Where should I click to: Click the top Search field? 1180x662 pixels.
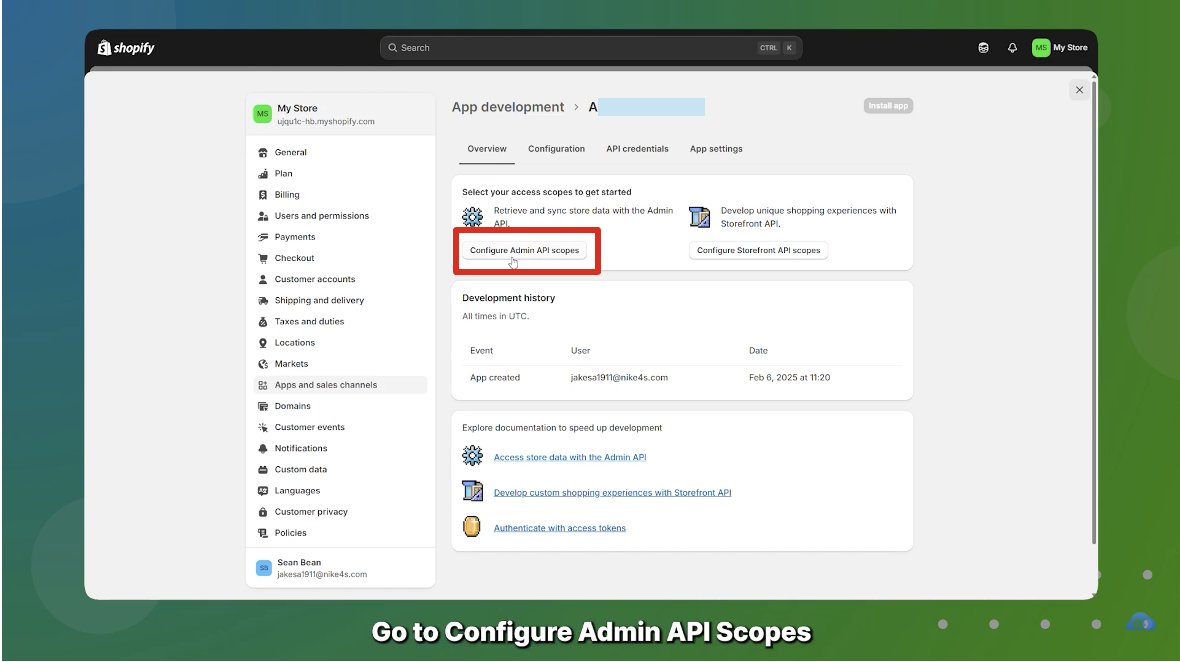[x=591, y=47]
